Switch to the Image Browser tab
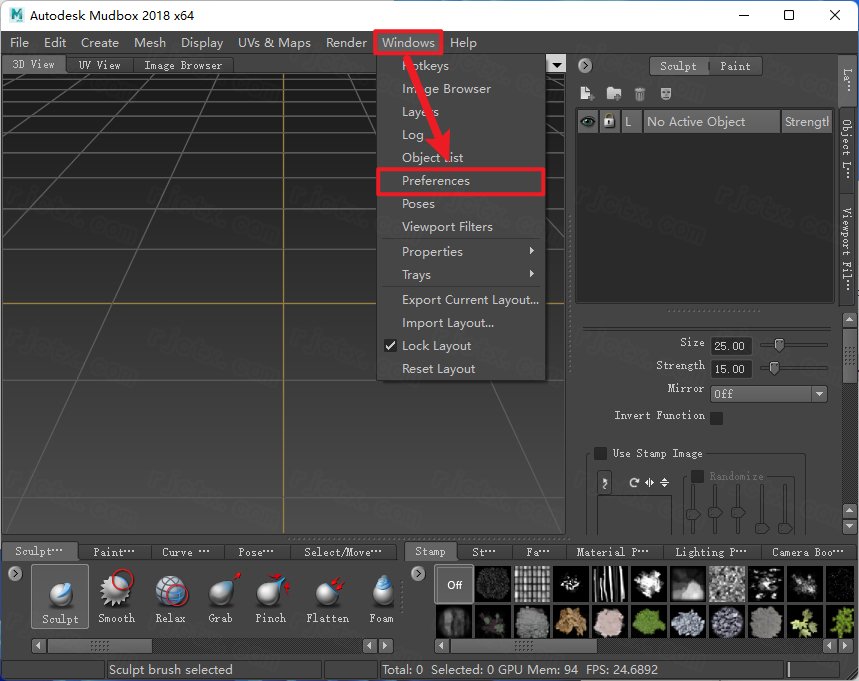Viewport: 859px width, 681px height. pos(183,65)
